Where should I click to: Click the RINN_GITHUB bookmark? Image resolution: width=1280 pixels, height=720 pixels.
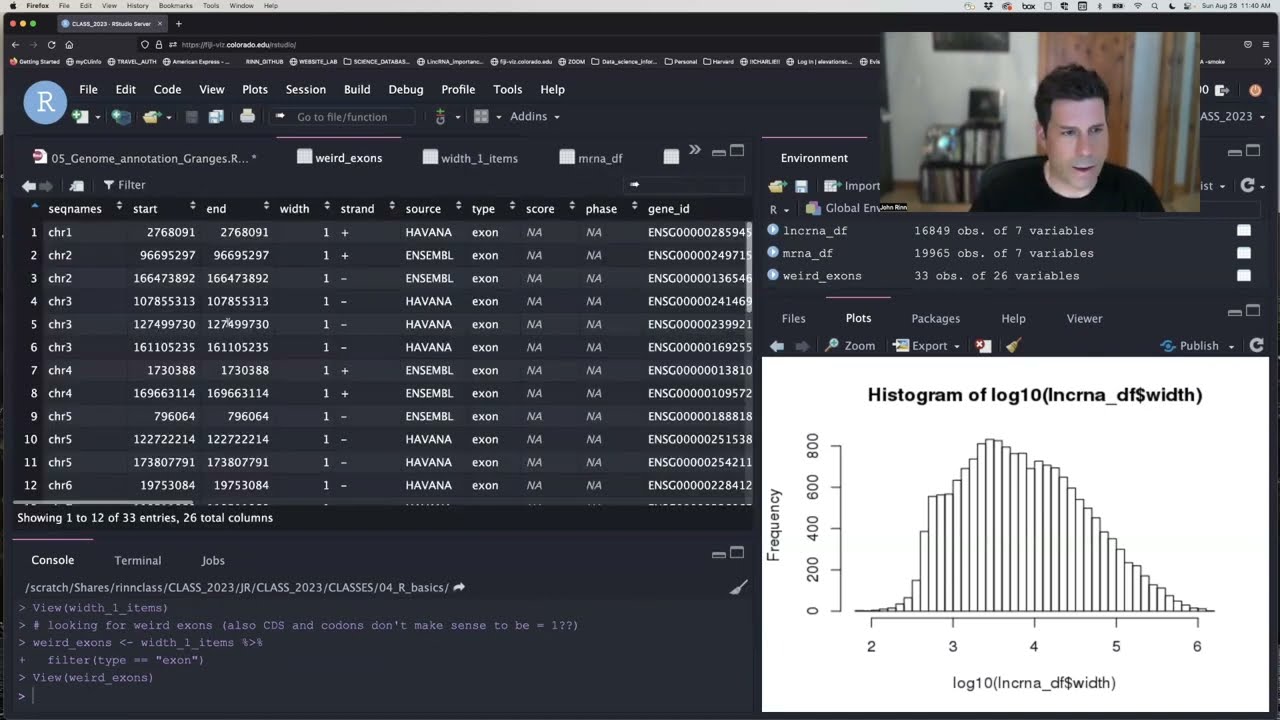click(264, 62)
